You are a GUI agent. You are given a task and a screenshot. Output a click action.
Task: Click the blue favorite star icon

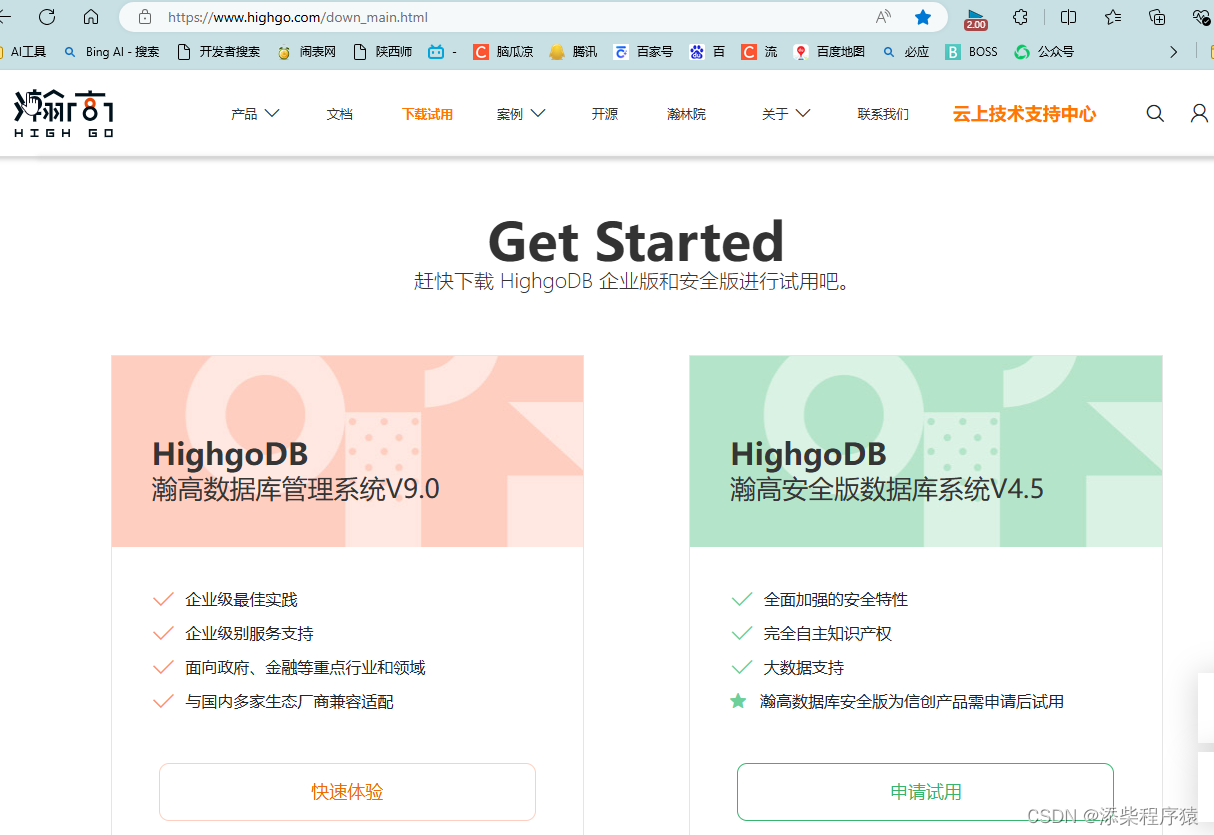[x=923, y=17]
